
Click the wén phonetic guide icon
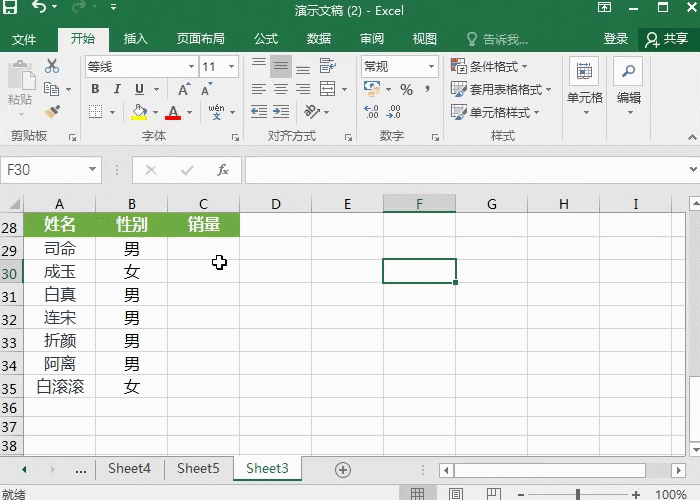[217, 112]
